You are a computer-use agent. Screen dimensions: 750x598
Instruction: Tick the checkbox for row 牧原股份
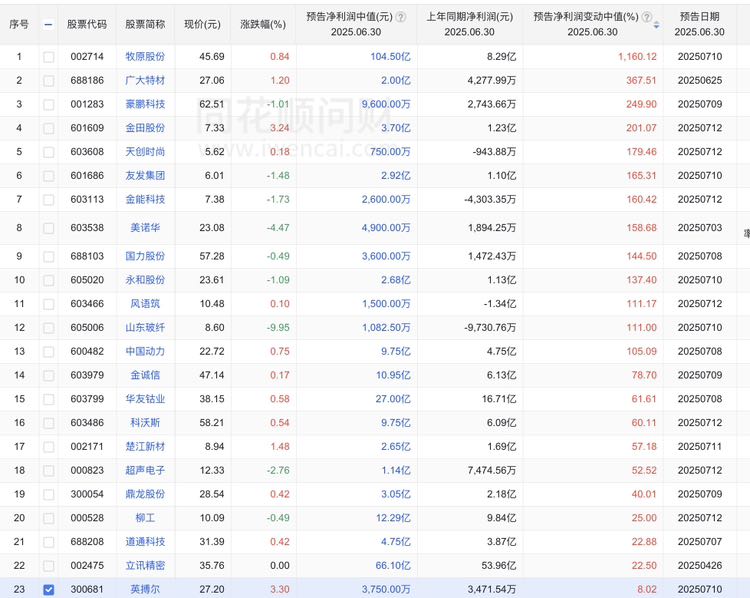[x=48, y=57]
